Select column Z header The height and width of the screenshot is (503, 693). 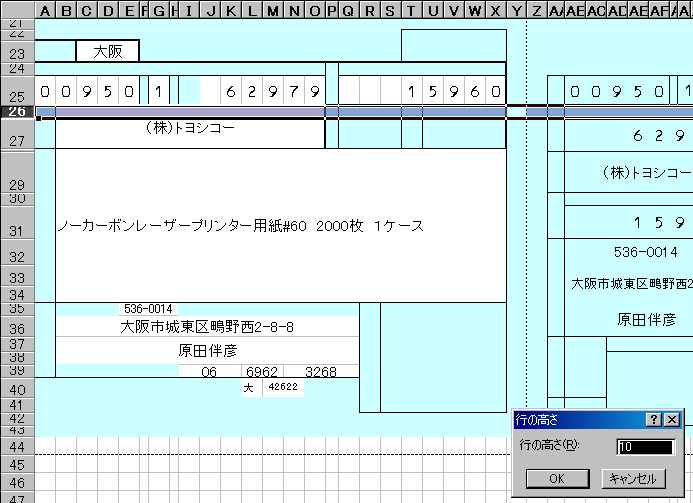pos(537,11)
